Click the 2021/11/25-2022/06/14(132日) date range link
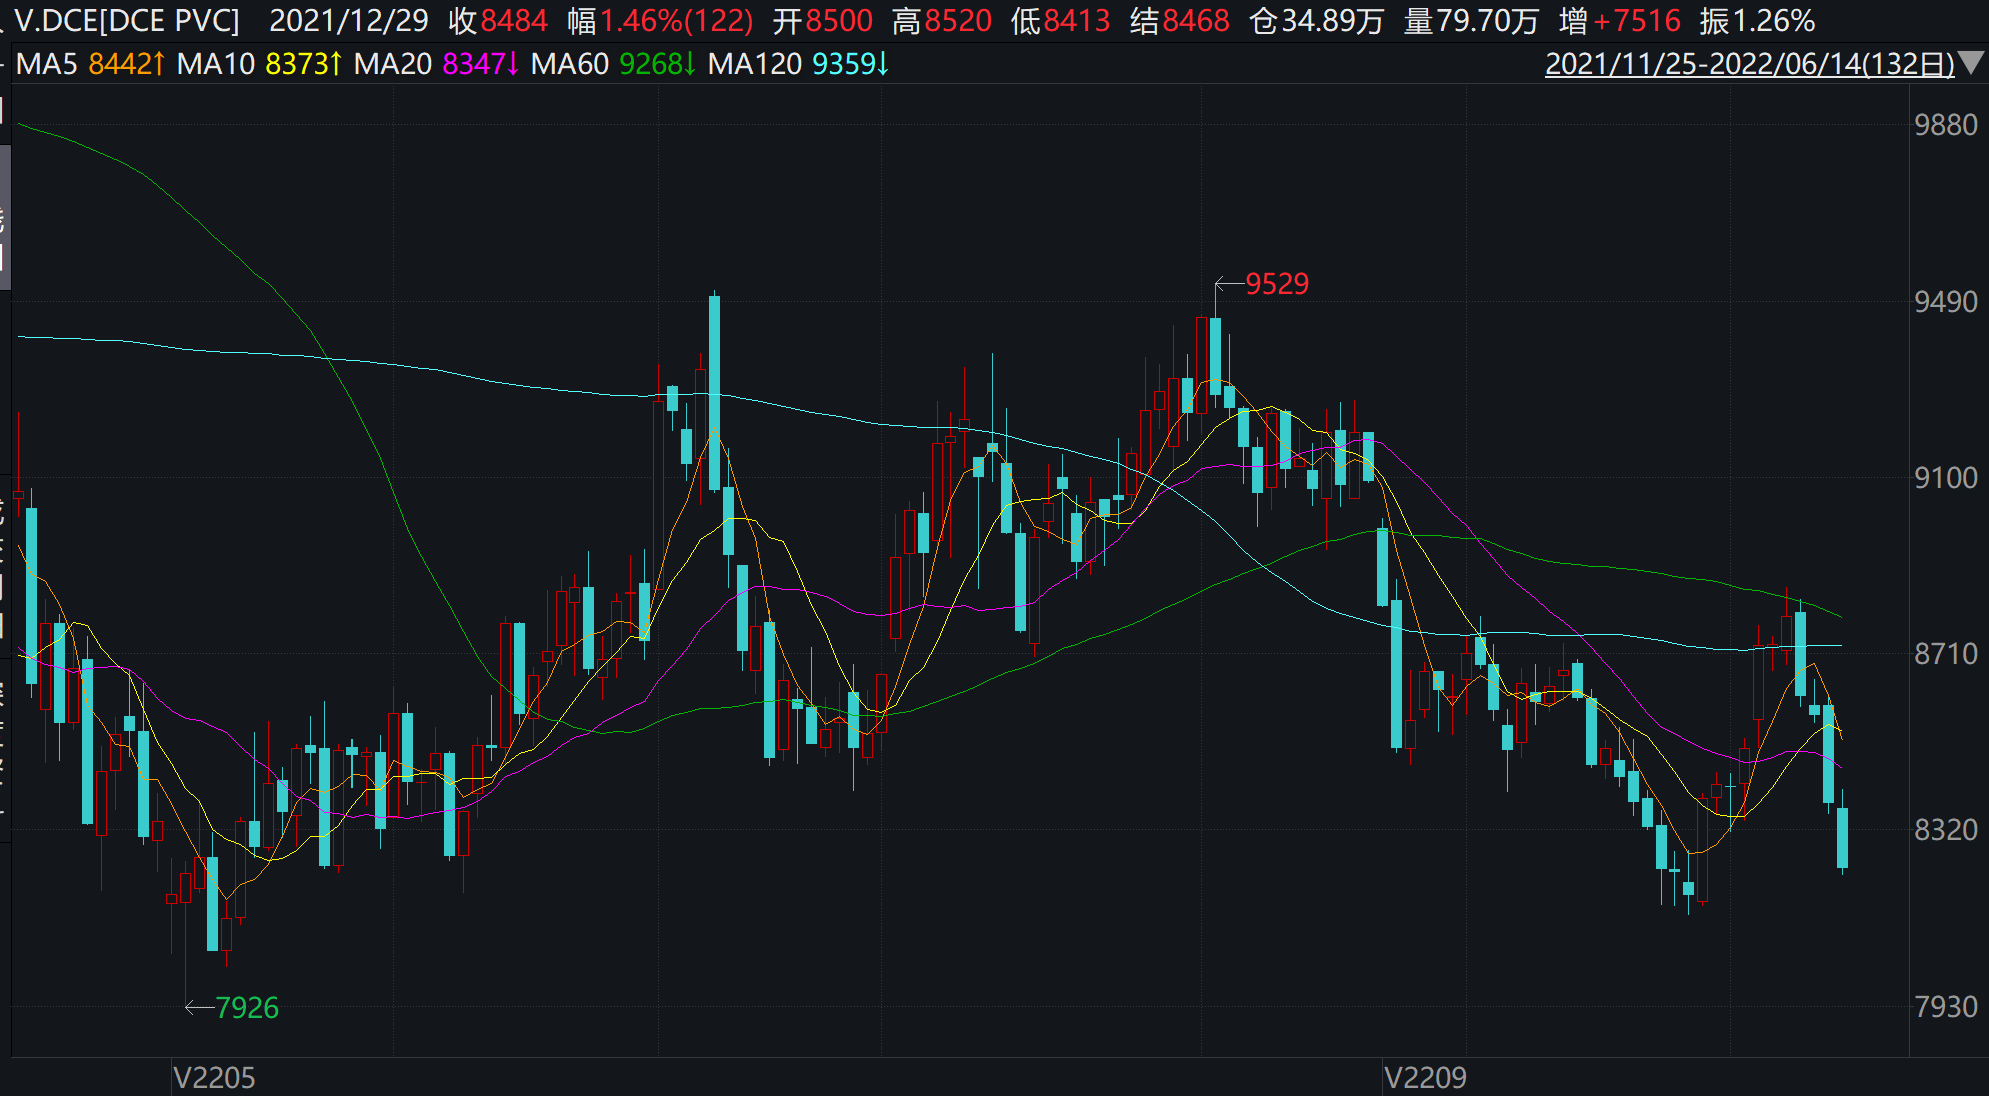 (1750, 64)
